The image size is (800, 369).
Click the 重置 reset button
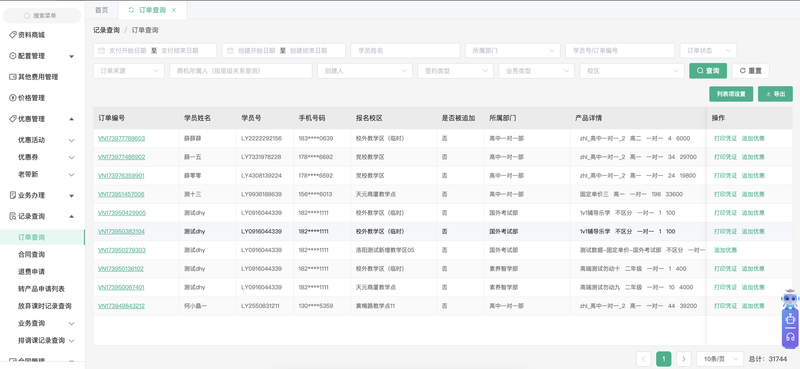click(751, 71)
